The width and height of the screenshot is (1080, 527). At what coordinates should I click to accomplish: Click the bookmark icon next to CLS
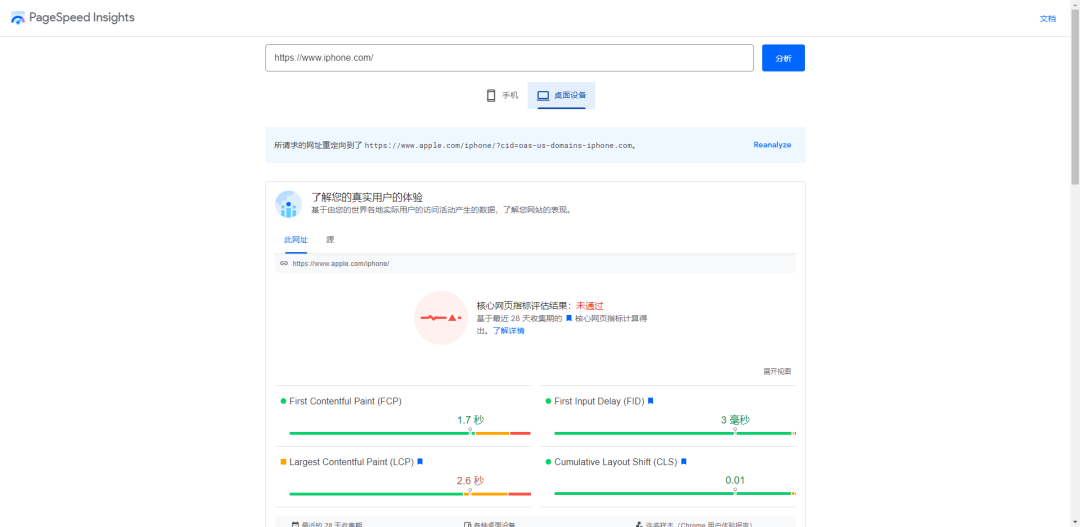point(684,462)
